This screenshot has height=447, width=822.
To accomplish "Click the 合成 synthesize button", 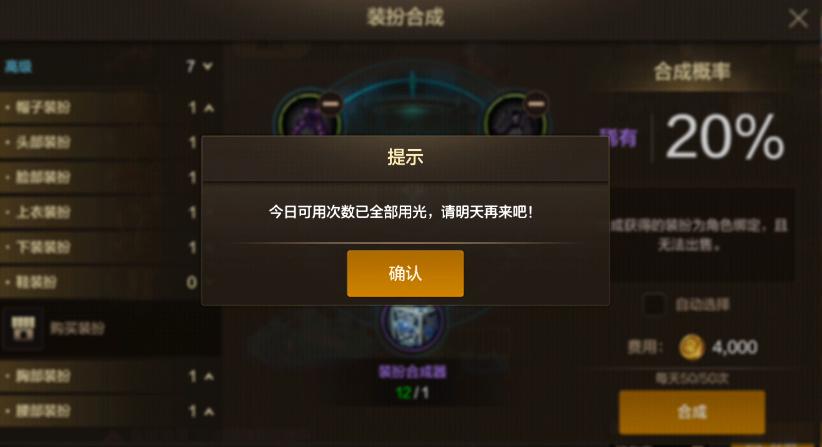I will 692,412.
